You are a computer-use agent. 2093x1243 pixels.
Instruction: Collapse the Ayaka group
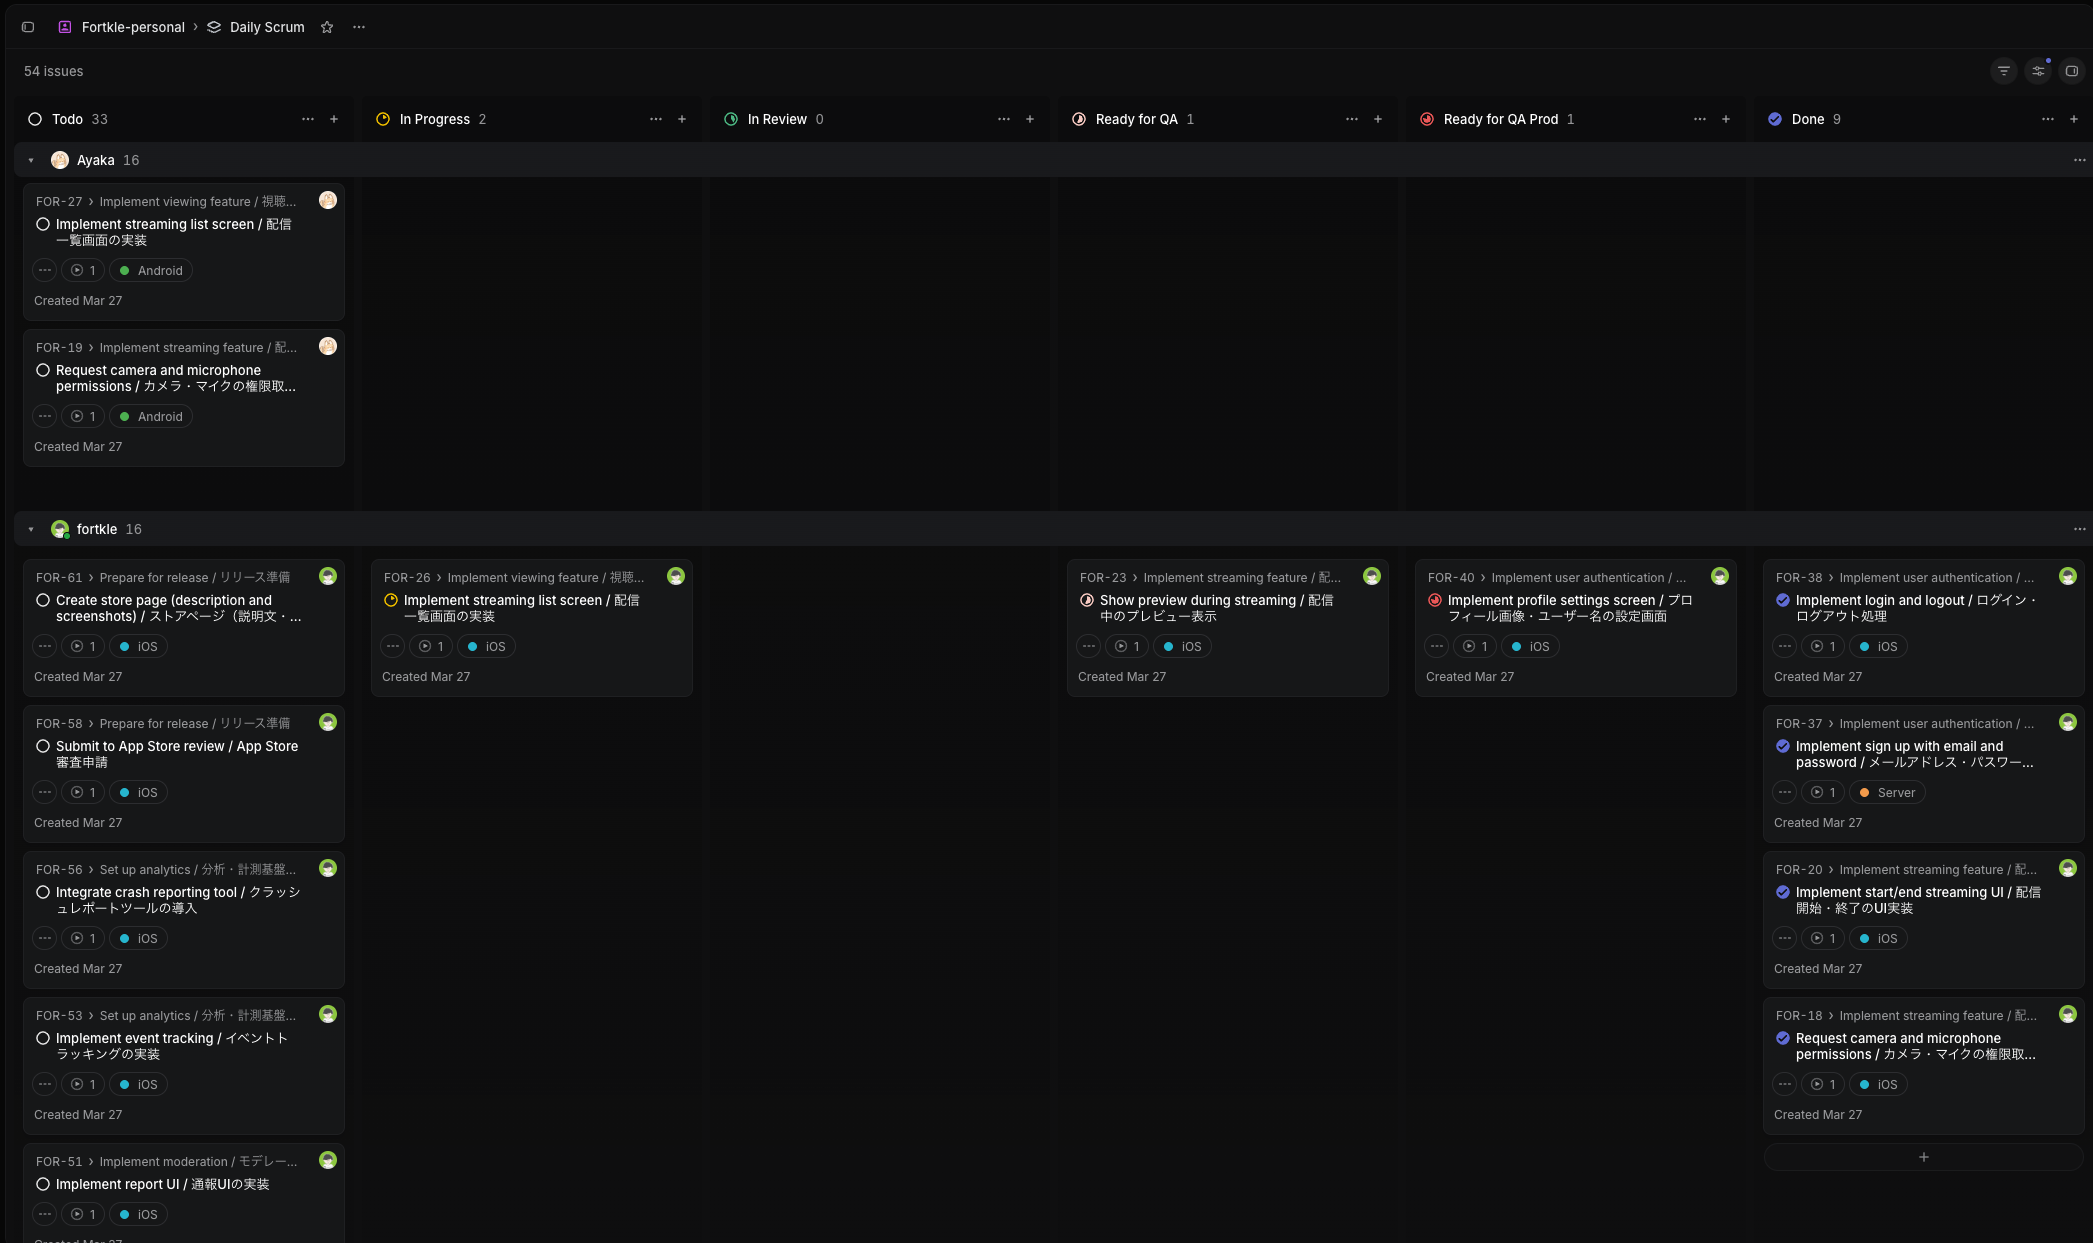31,160
